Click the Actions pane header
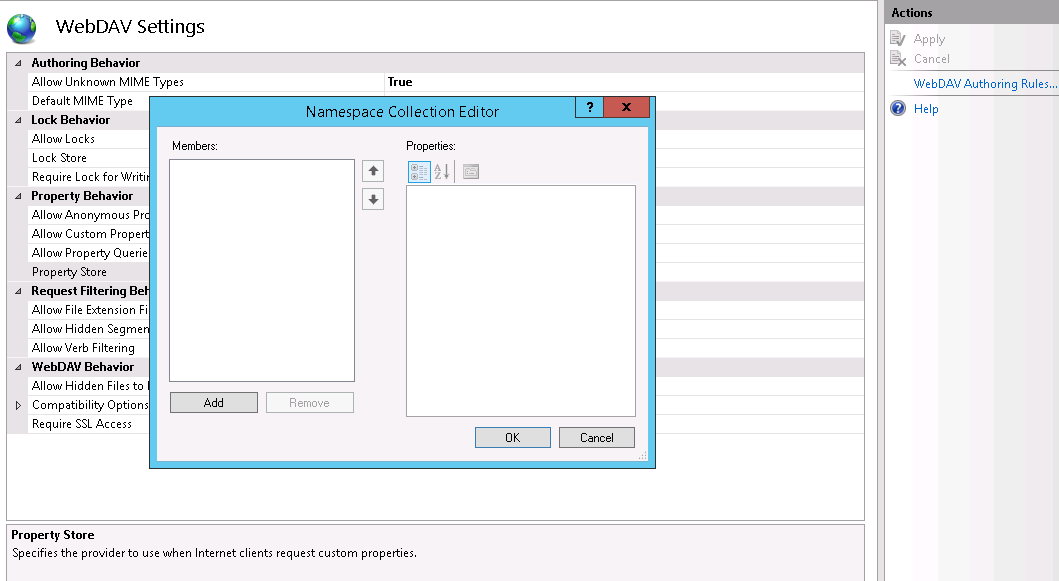The height and width of the screenshot is (581, 1059). pos(971,12)
